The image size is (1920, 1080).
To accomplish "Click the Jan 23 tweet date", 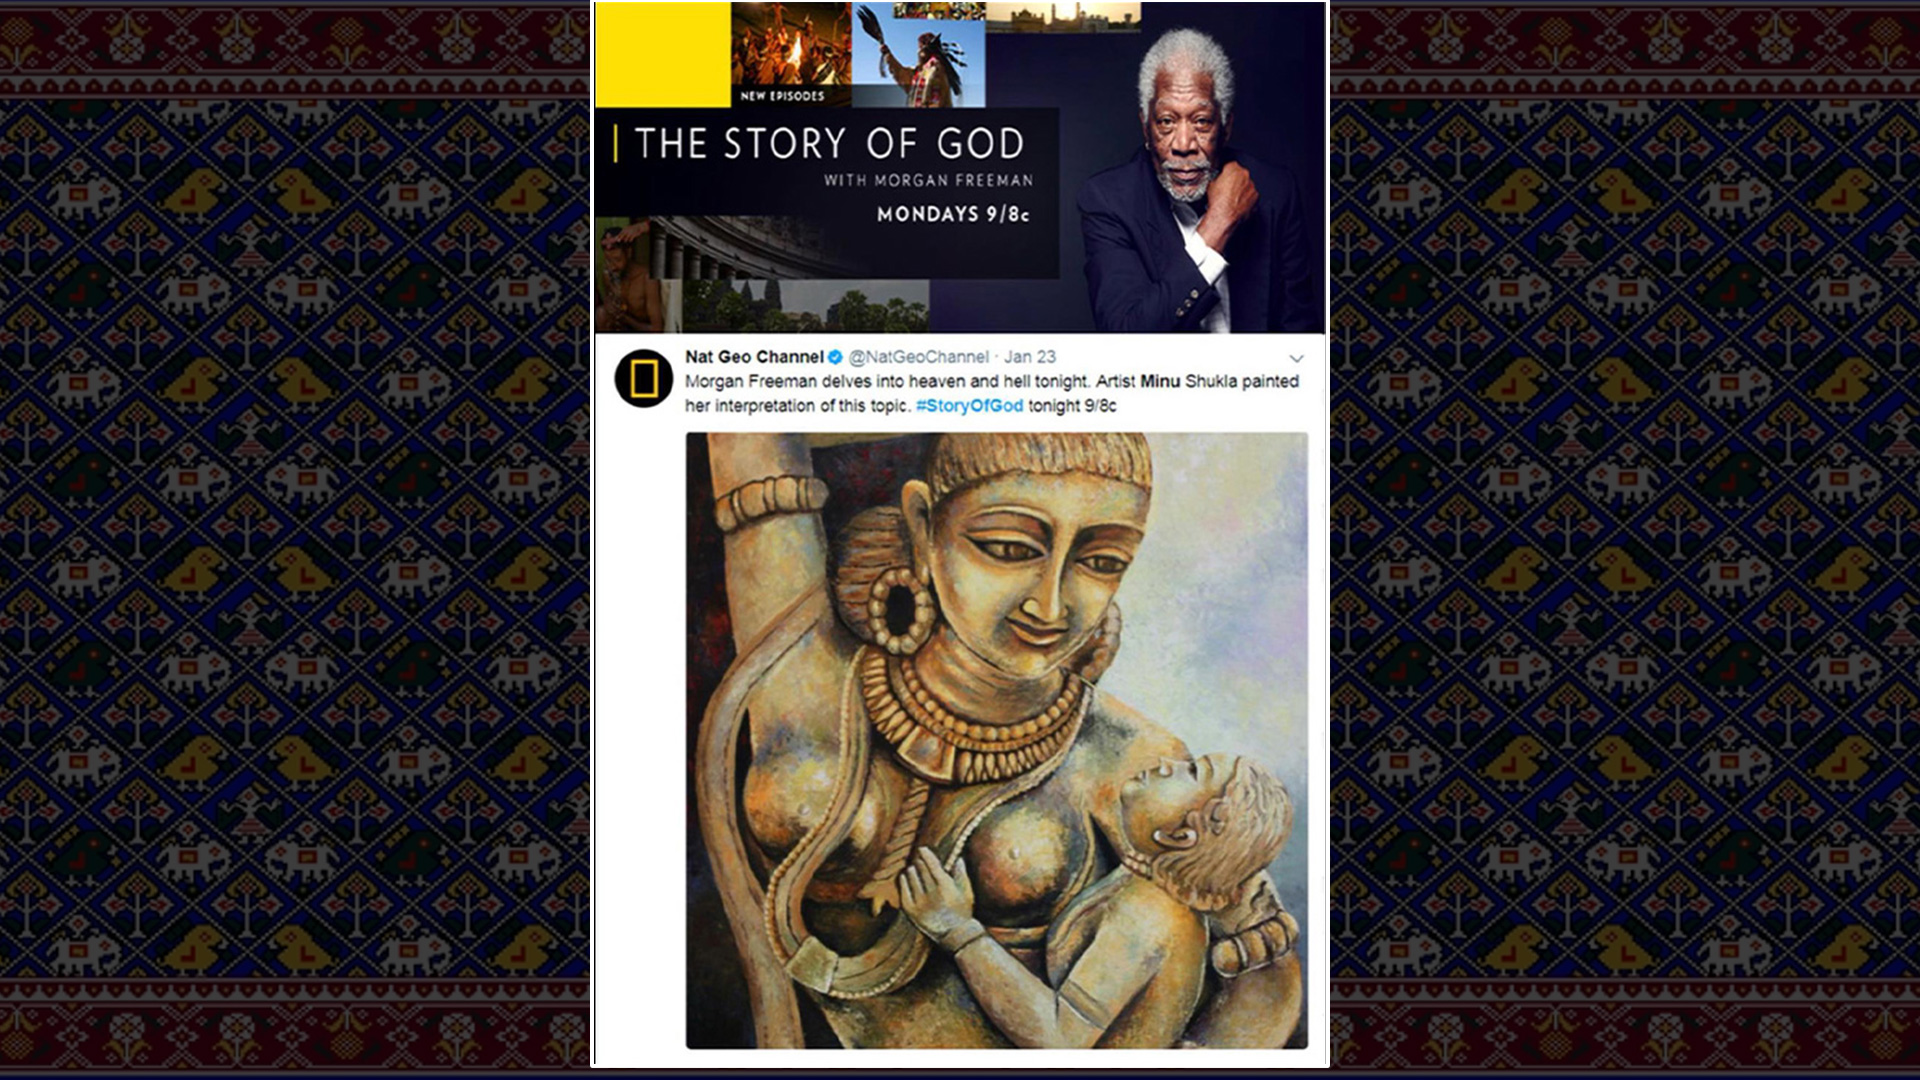I will click(x=1030, y=357).
